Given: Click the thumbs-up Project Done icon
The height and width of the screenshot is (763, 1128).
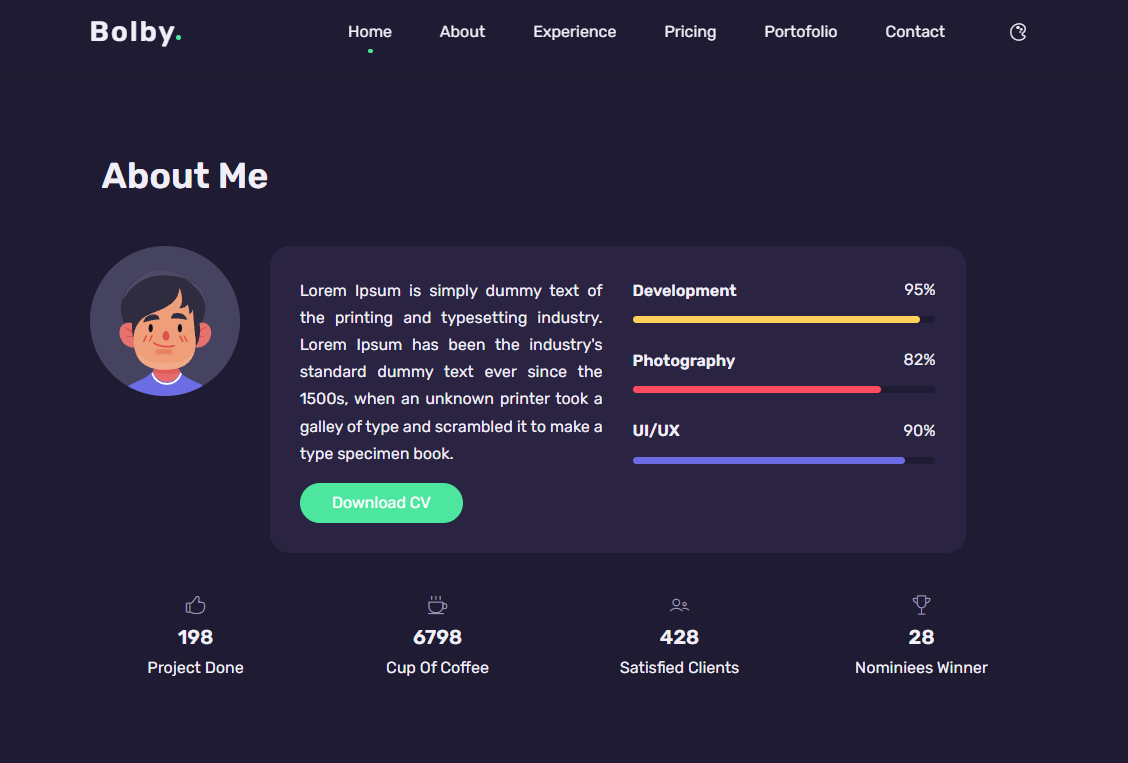Looking at the screenshot, I should click(195, 604).
